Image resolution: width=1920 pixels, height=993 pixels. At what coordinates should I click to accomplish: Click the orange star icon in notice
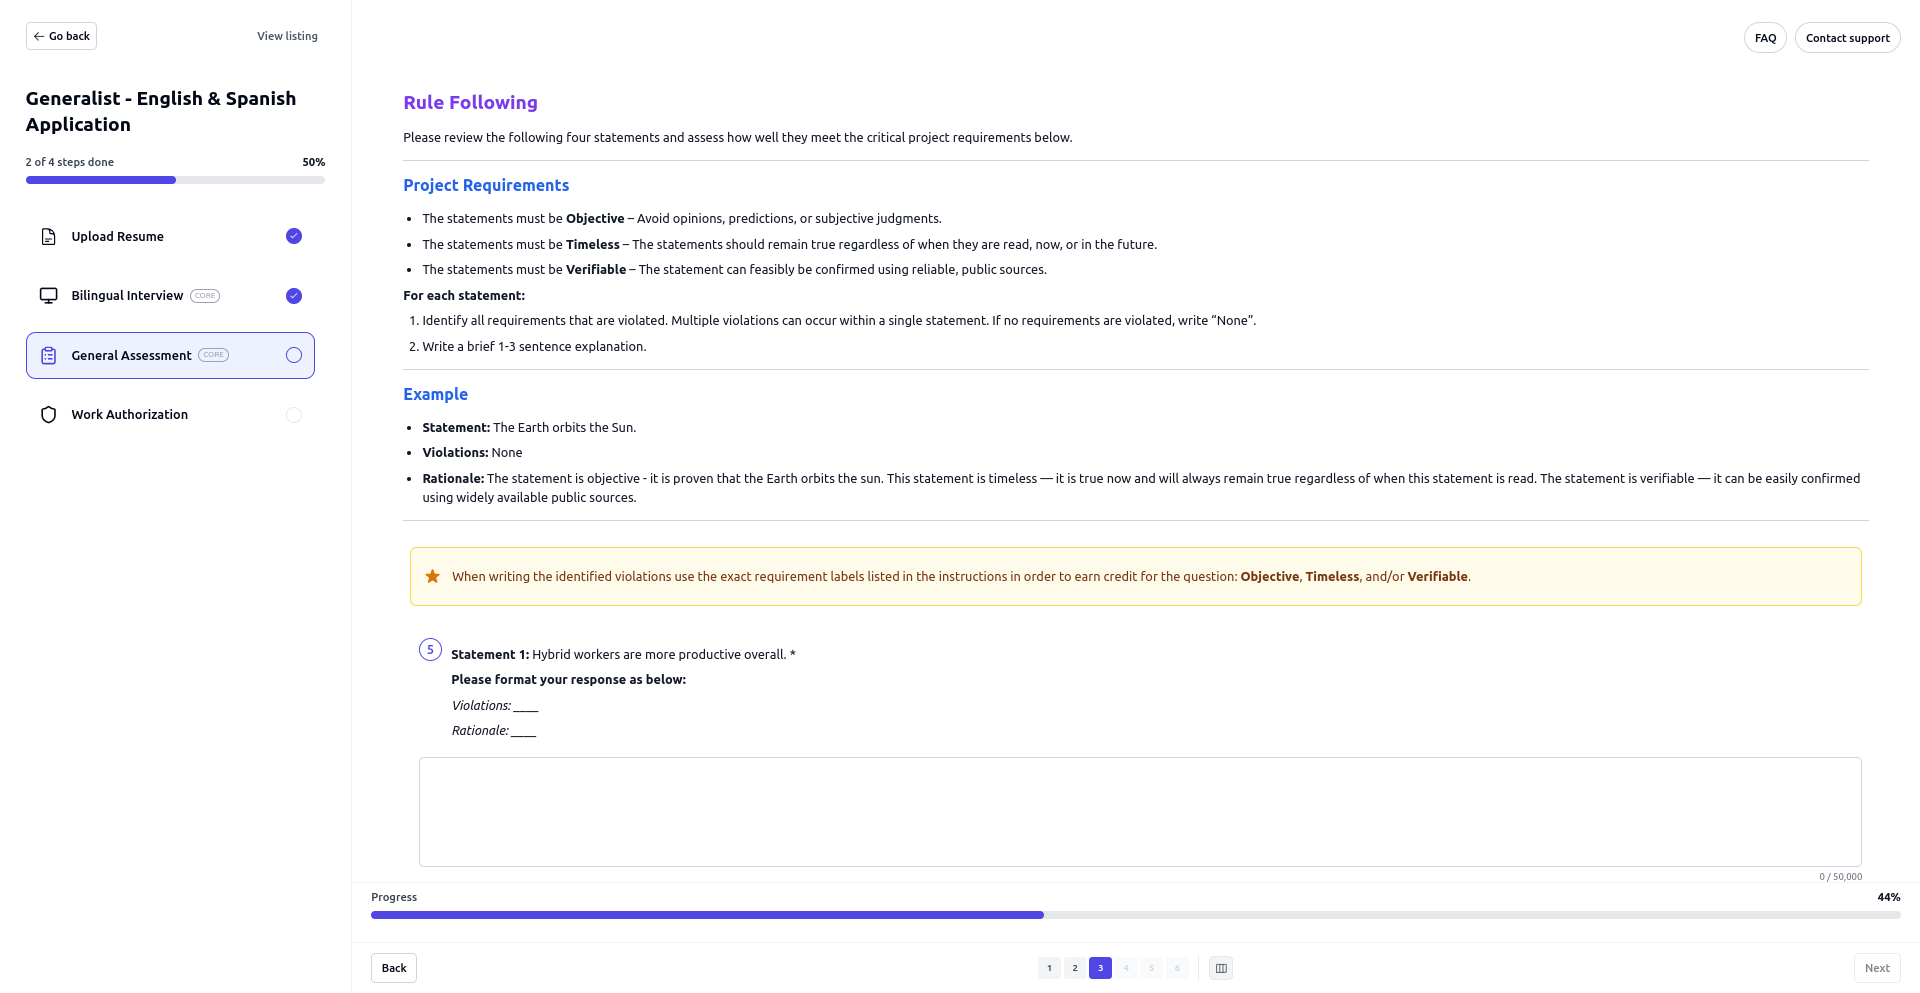click(432, 577)
